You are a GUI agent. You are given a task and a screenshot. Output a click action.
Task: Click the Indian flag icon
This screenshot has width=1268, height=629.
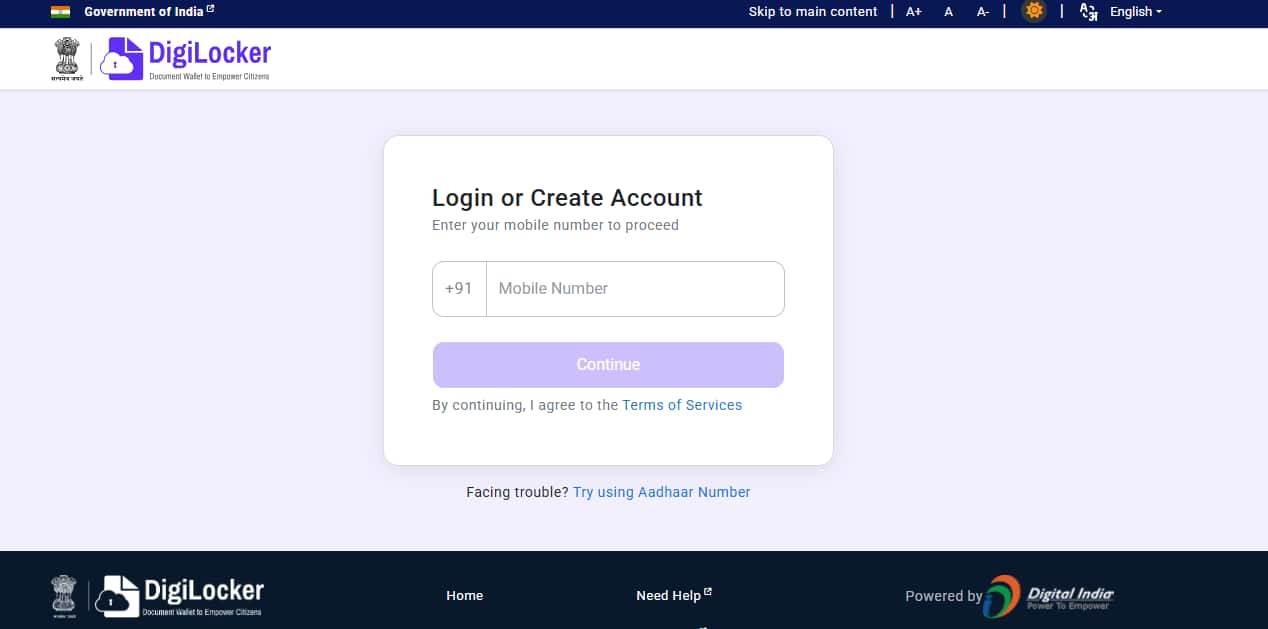point(60,12)
